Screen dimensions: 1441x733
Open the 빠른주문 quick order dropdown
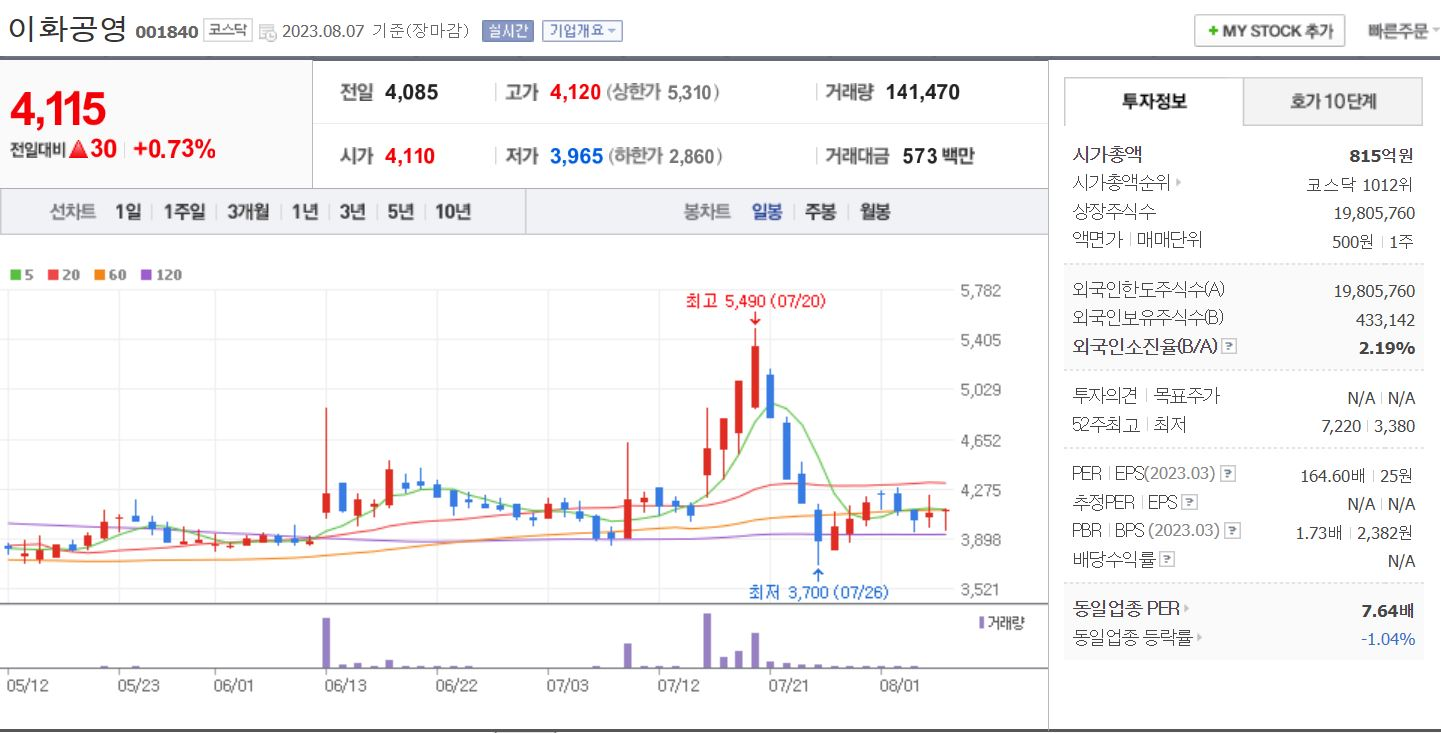coord(1402,31)
